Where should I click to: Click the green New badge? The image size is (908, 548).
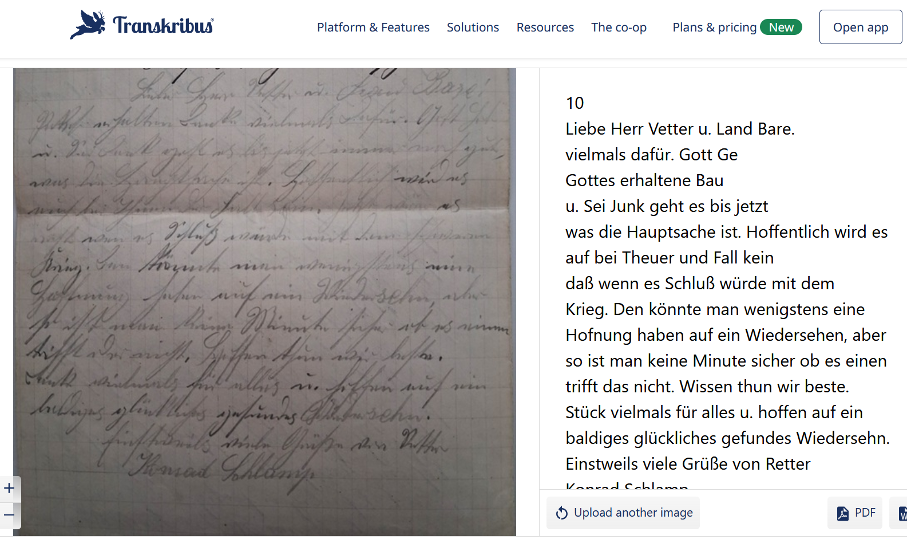coord(781,27)
